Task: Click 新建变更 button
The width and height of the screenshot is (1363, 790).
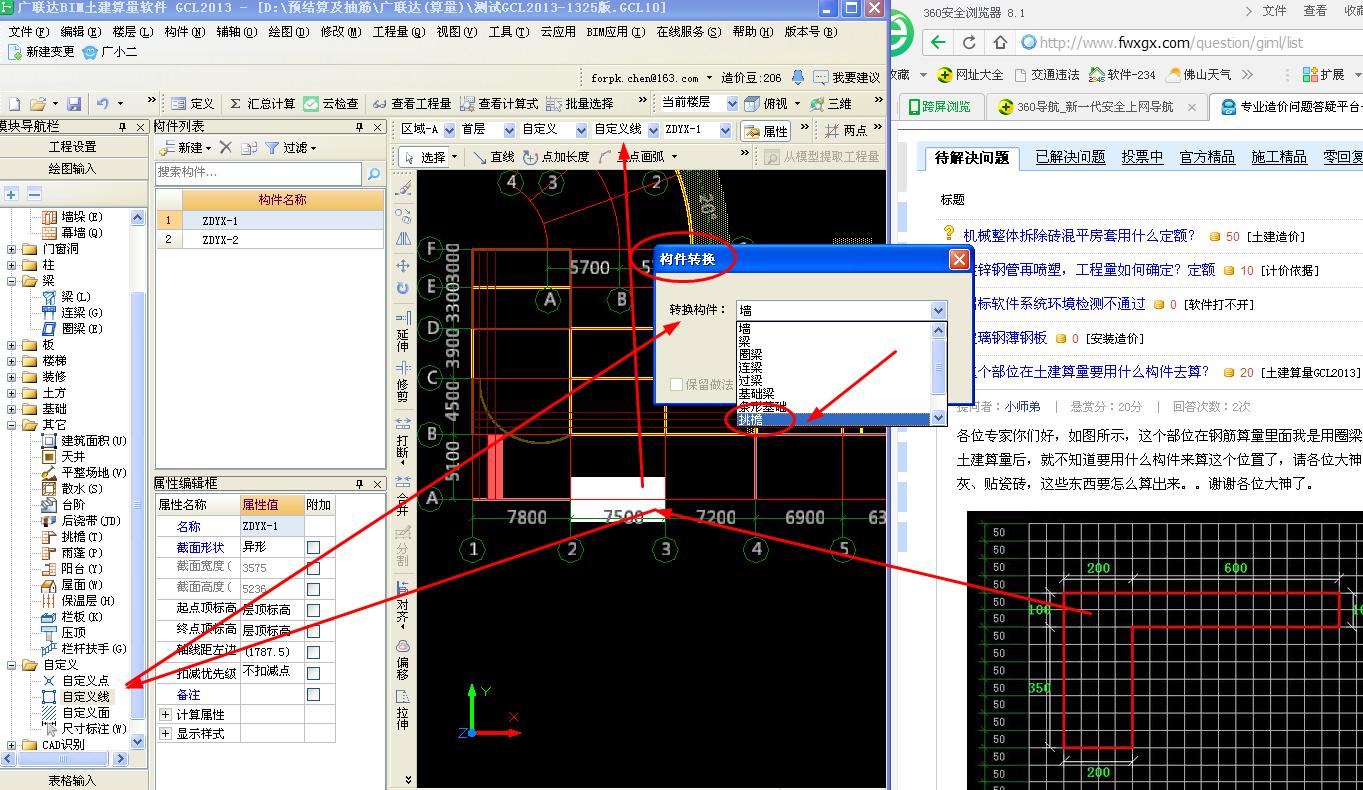Action: [x=41, y=52]
